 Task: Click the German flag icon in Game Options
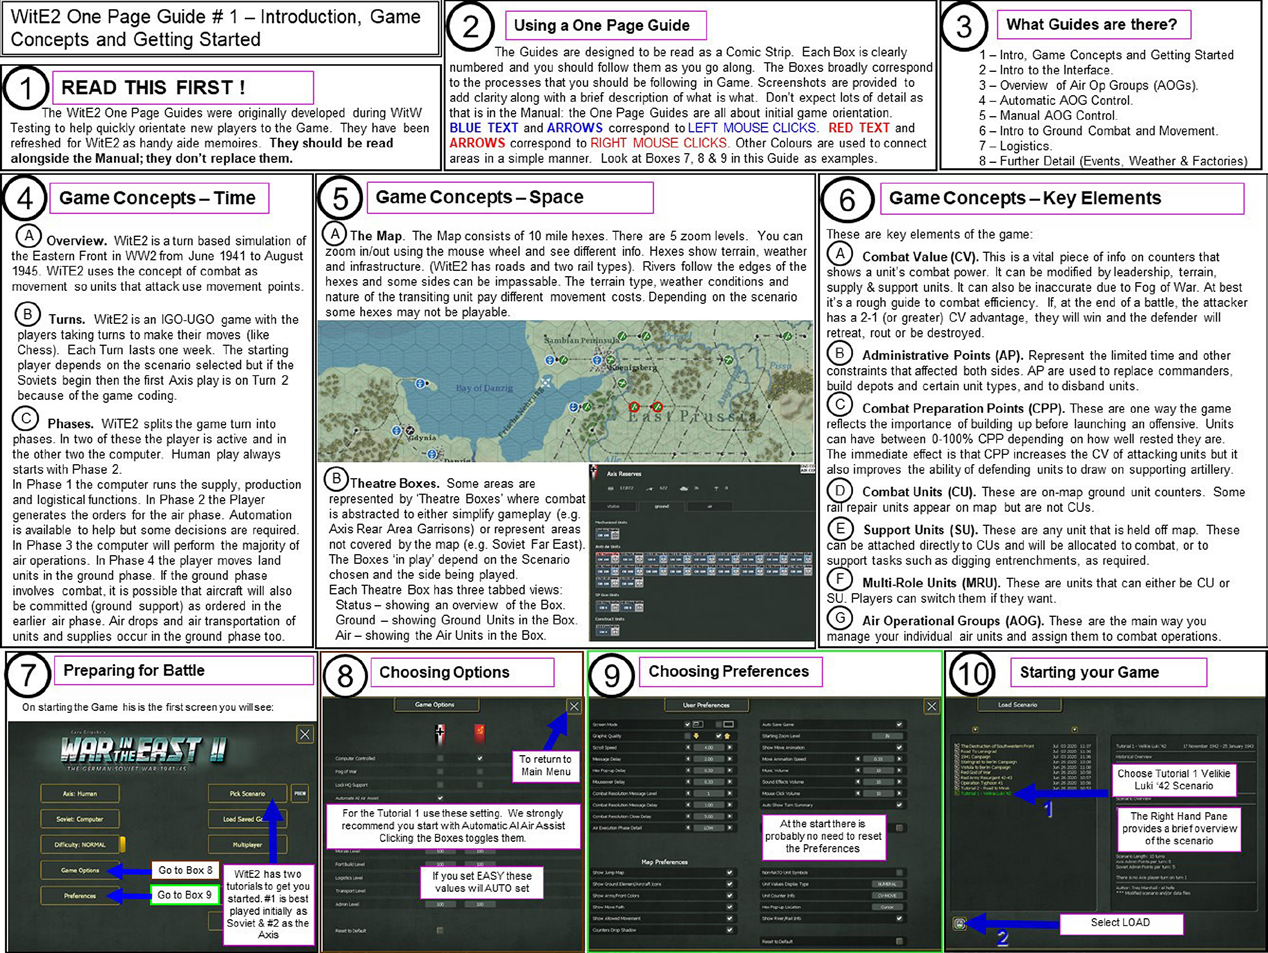(439, 732)
